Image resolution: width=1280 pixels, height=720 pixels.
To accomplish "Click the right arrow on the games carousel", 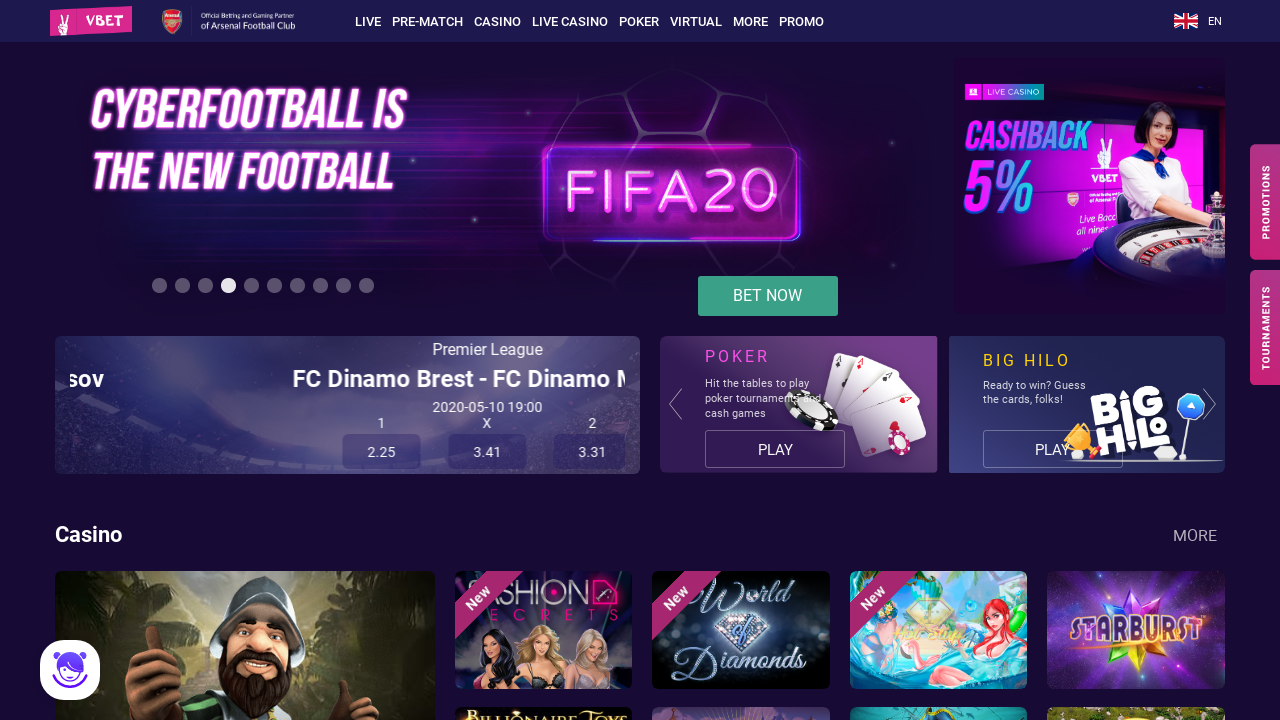I will coord(1209,404).
